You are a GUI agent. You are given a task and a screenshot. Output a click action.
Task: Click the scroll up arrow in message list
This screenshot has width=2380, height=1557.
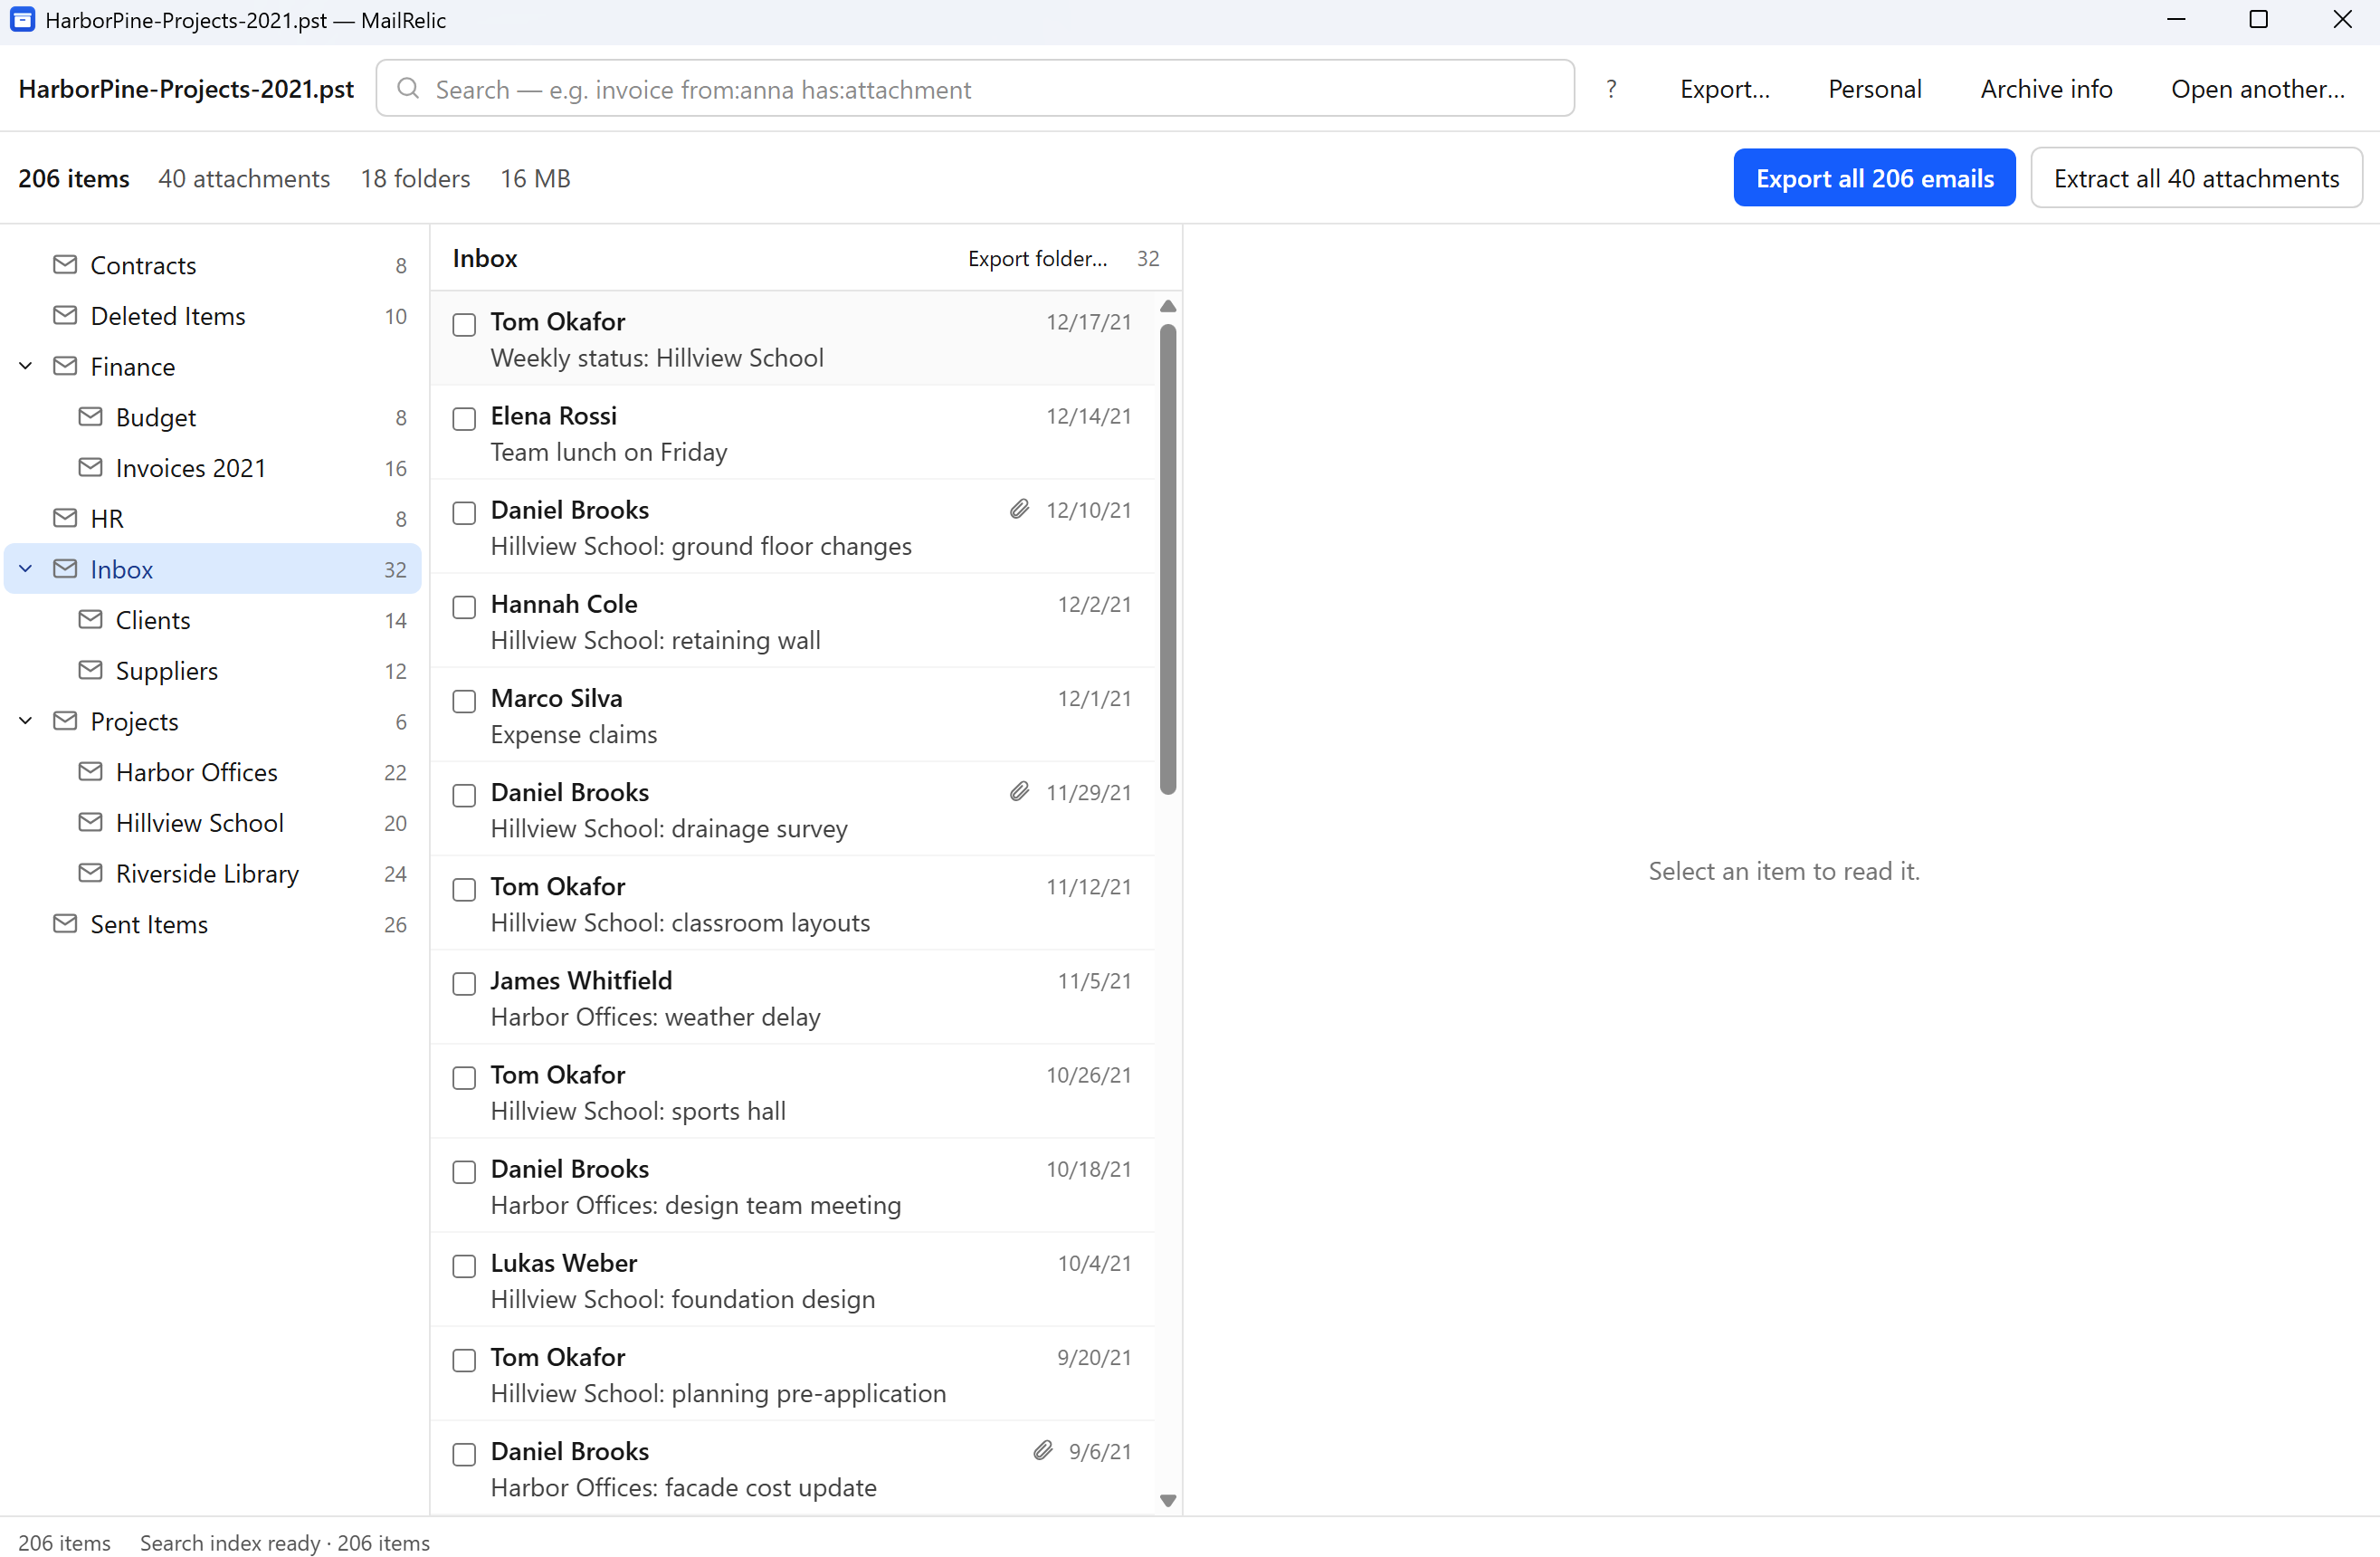tap(1167, 306)
